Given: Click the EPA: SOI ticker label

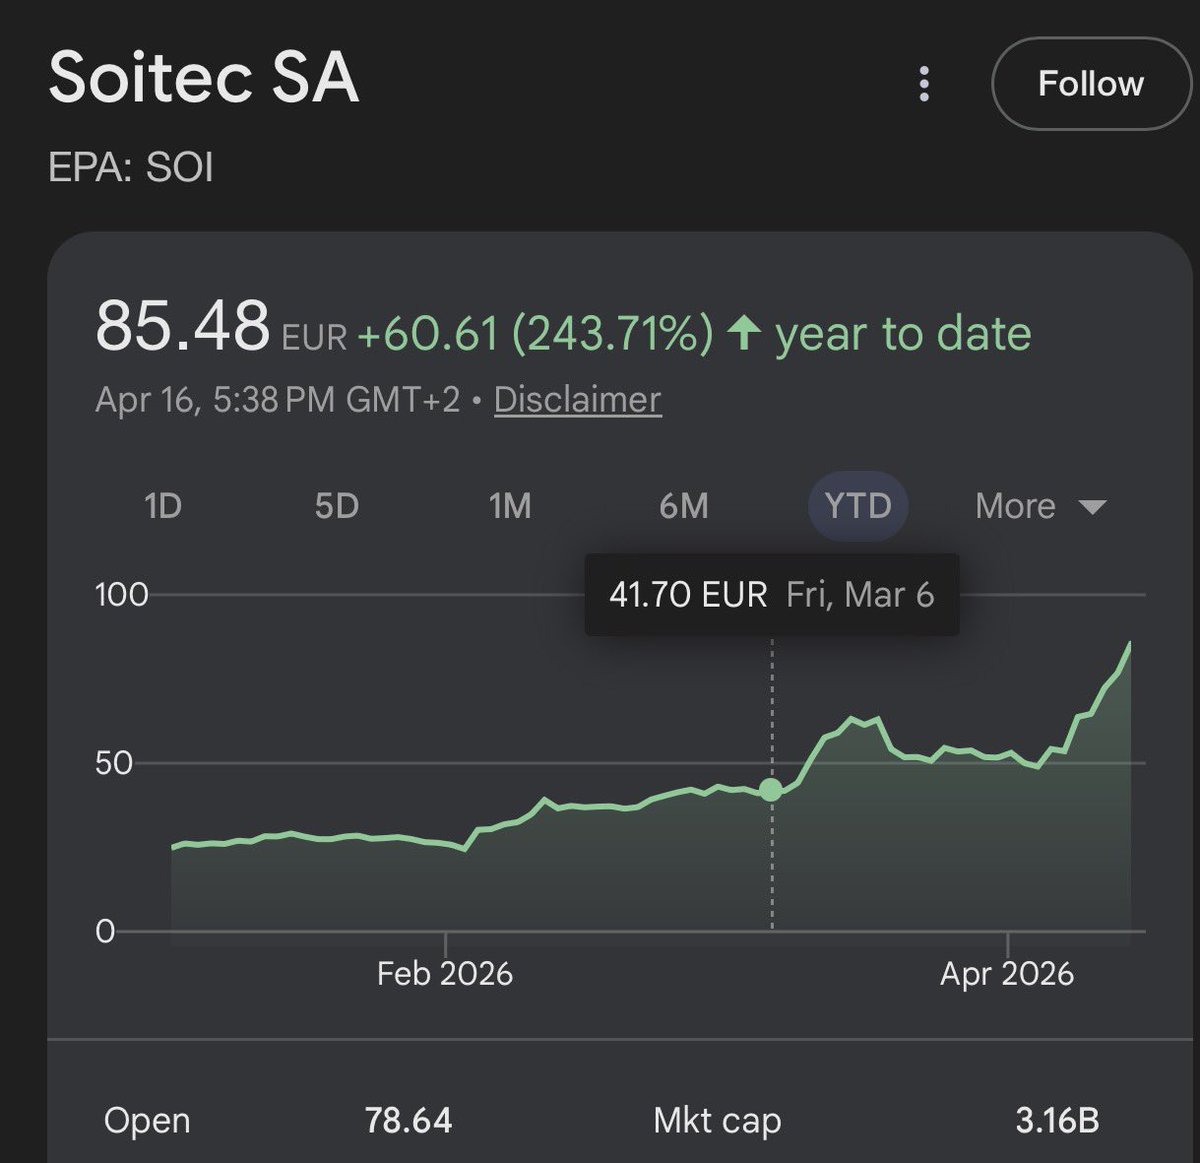Looking at the screenshot, I should 131,167.
